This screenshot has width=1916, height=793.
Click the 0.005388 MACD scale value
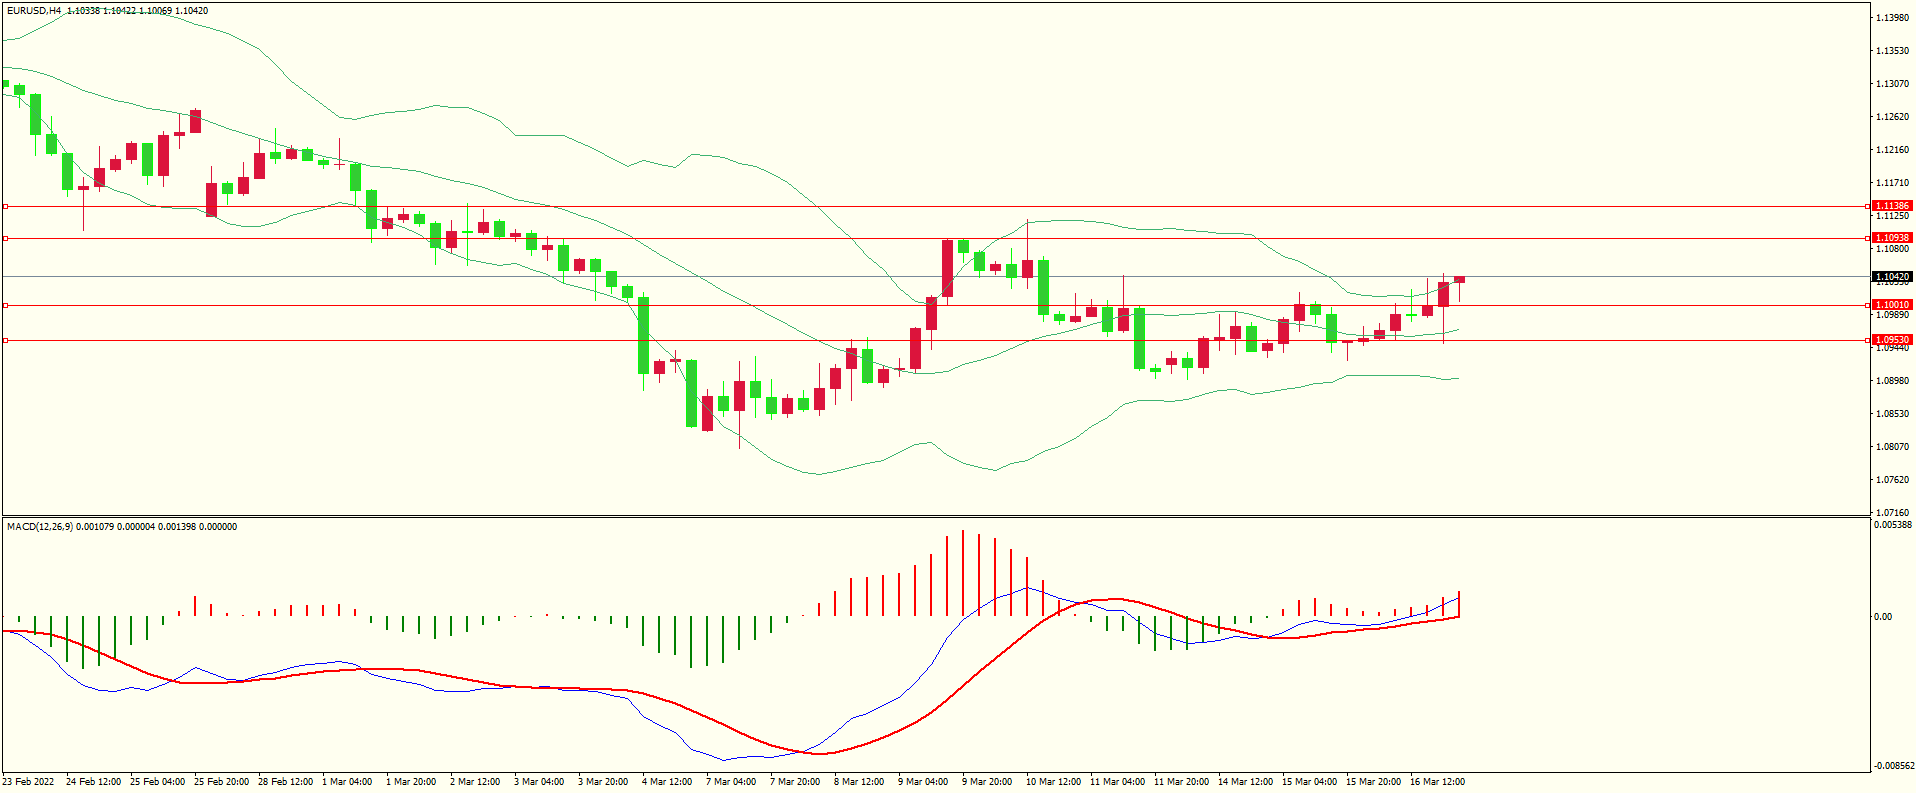pos(1893,525)
